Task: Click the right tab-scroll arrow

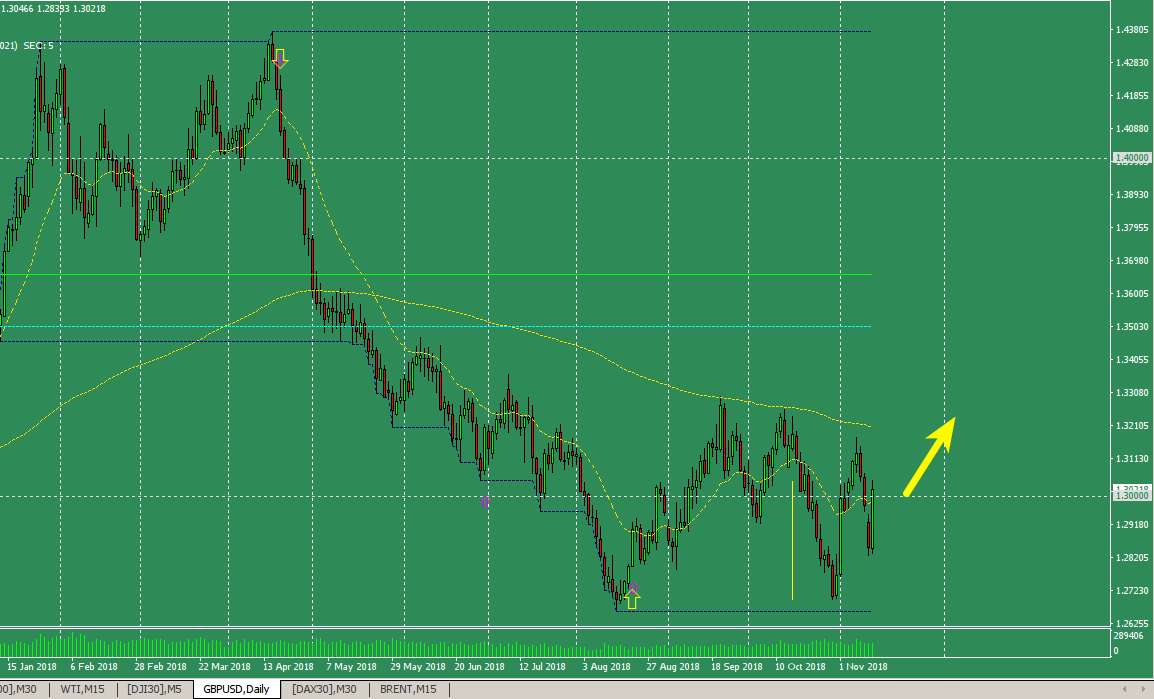Action: pyautogui.click(x=1143, y=689)
